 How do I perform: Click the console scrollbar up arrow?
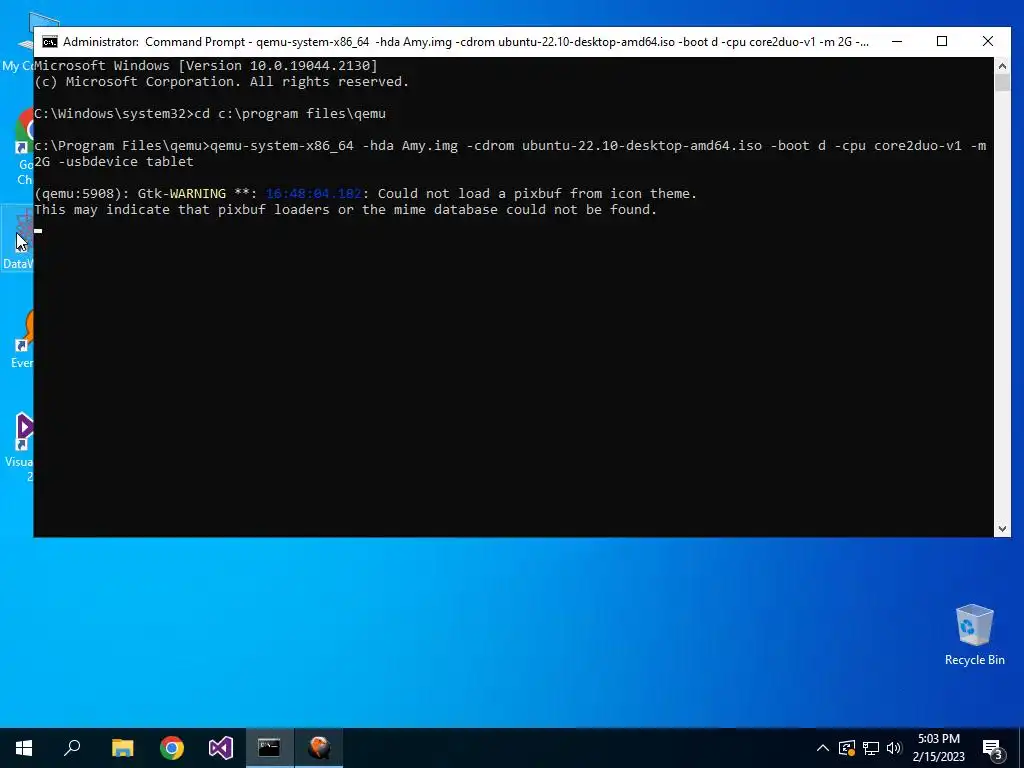1002,65
